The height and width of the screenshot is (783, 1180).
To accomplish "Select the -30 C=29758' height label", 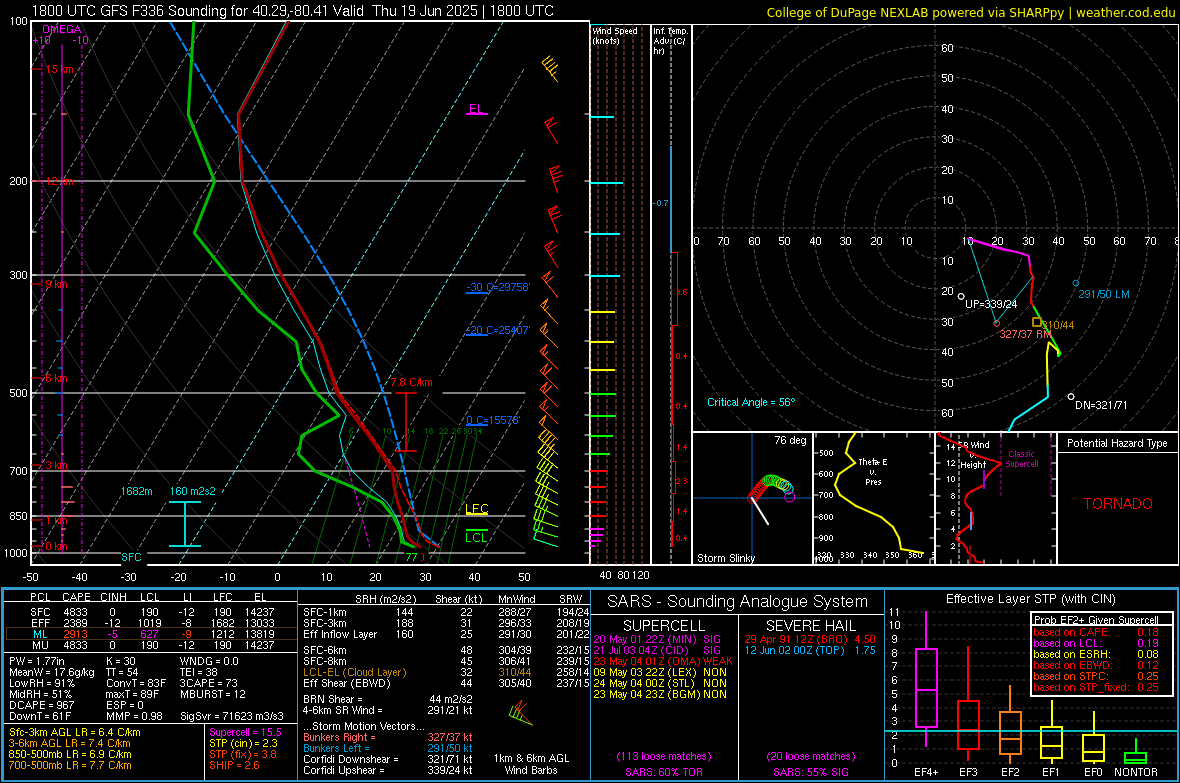I will coord(498,288).
